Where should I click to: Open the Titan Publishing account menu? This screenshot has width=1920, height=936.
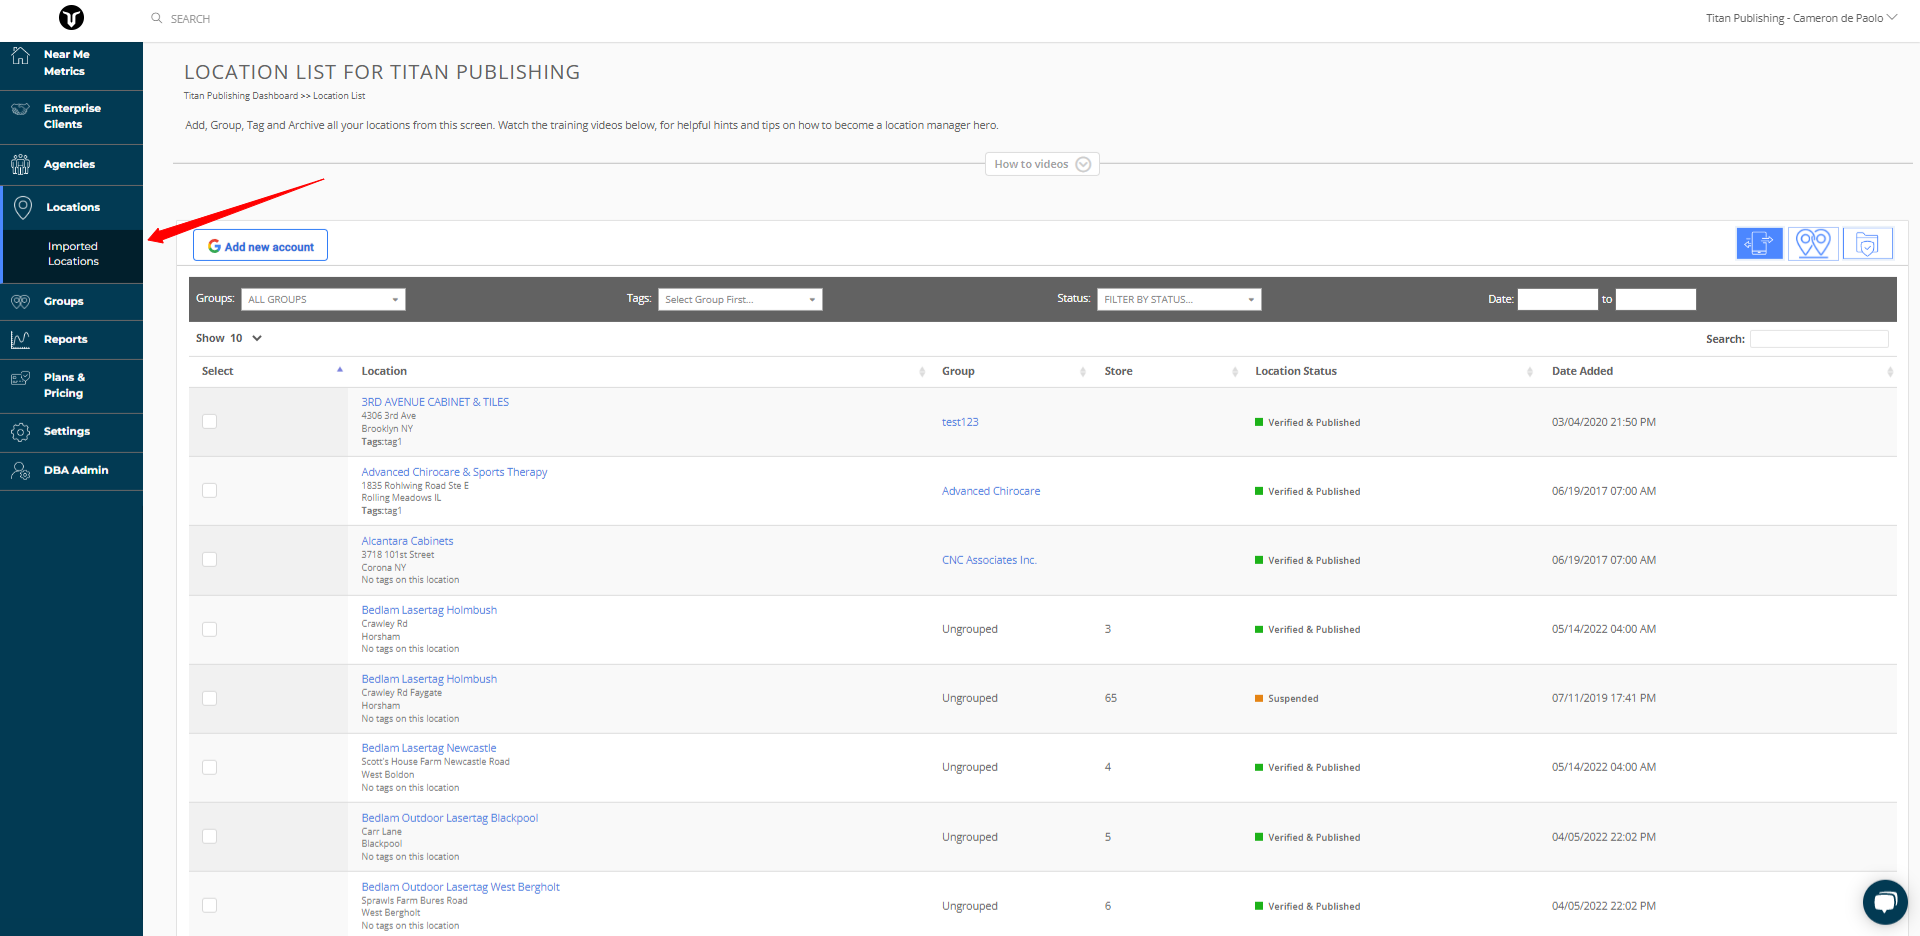click(1801, 18)
